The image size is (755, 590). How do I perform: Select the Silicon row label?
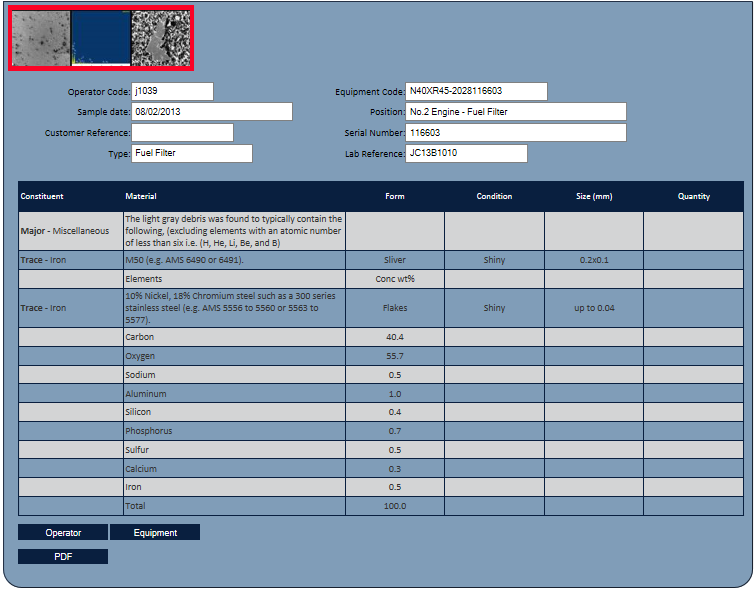pos(234,412)
